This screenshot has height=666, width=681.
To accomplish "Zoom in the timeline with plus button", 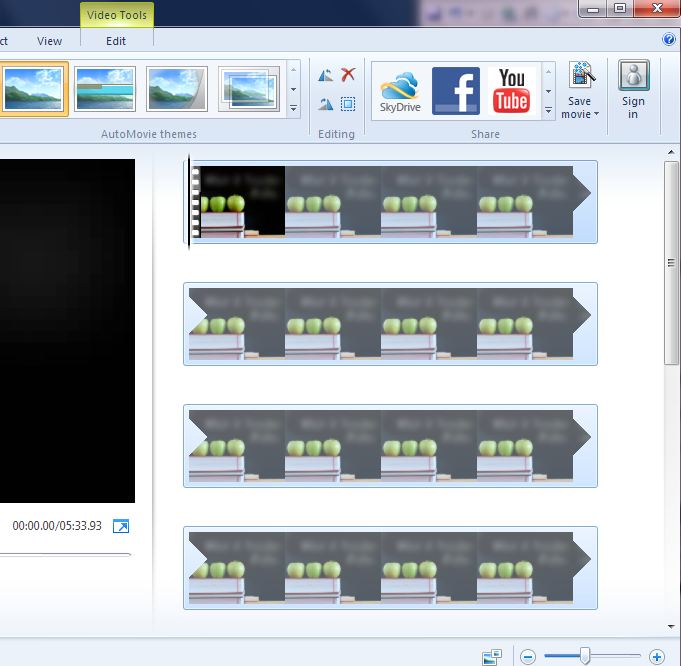I will click(x=657, y=657).
